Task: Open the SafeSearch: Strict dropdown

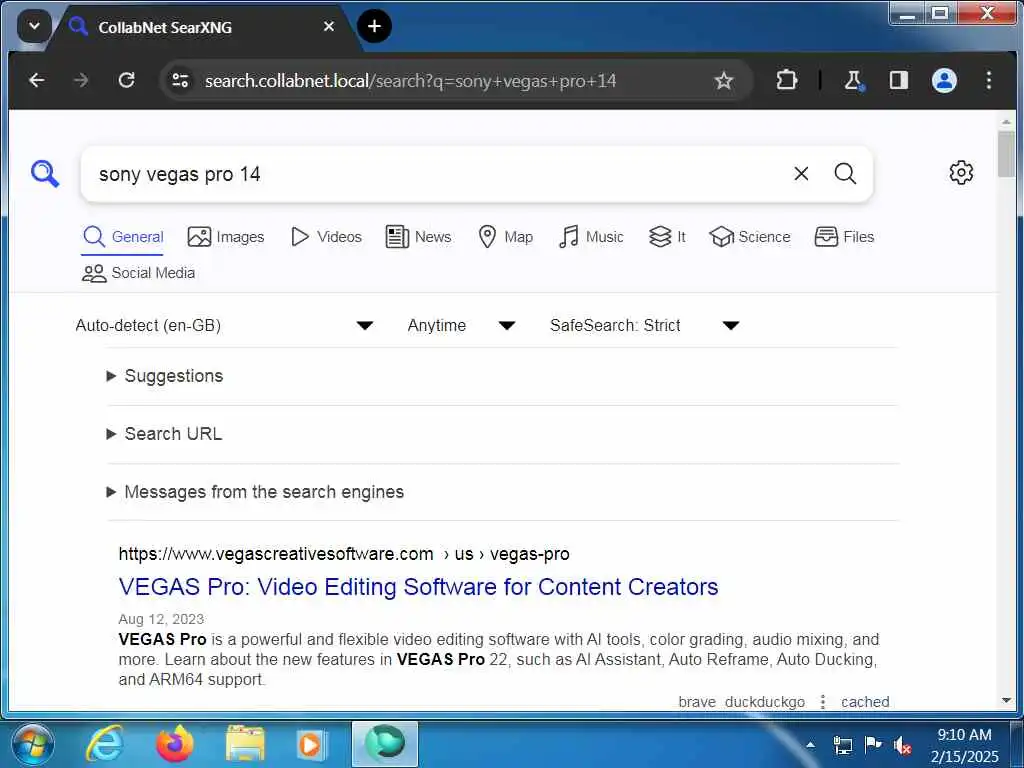Action: tap(644, 325)
